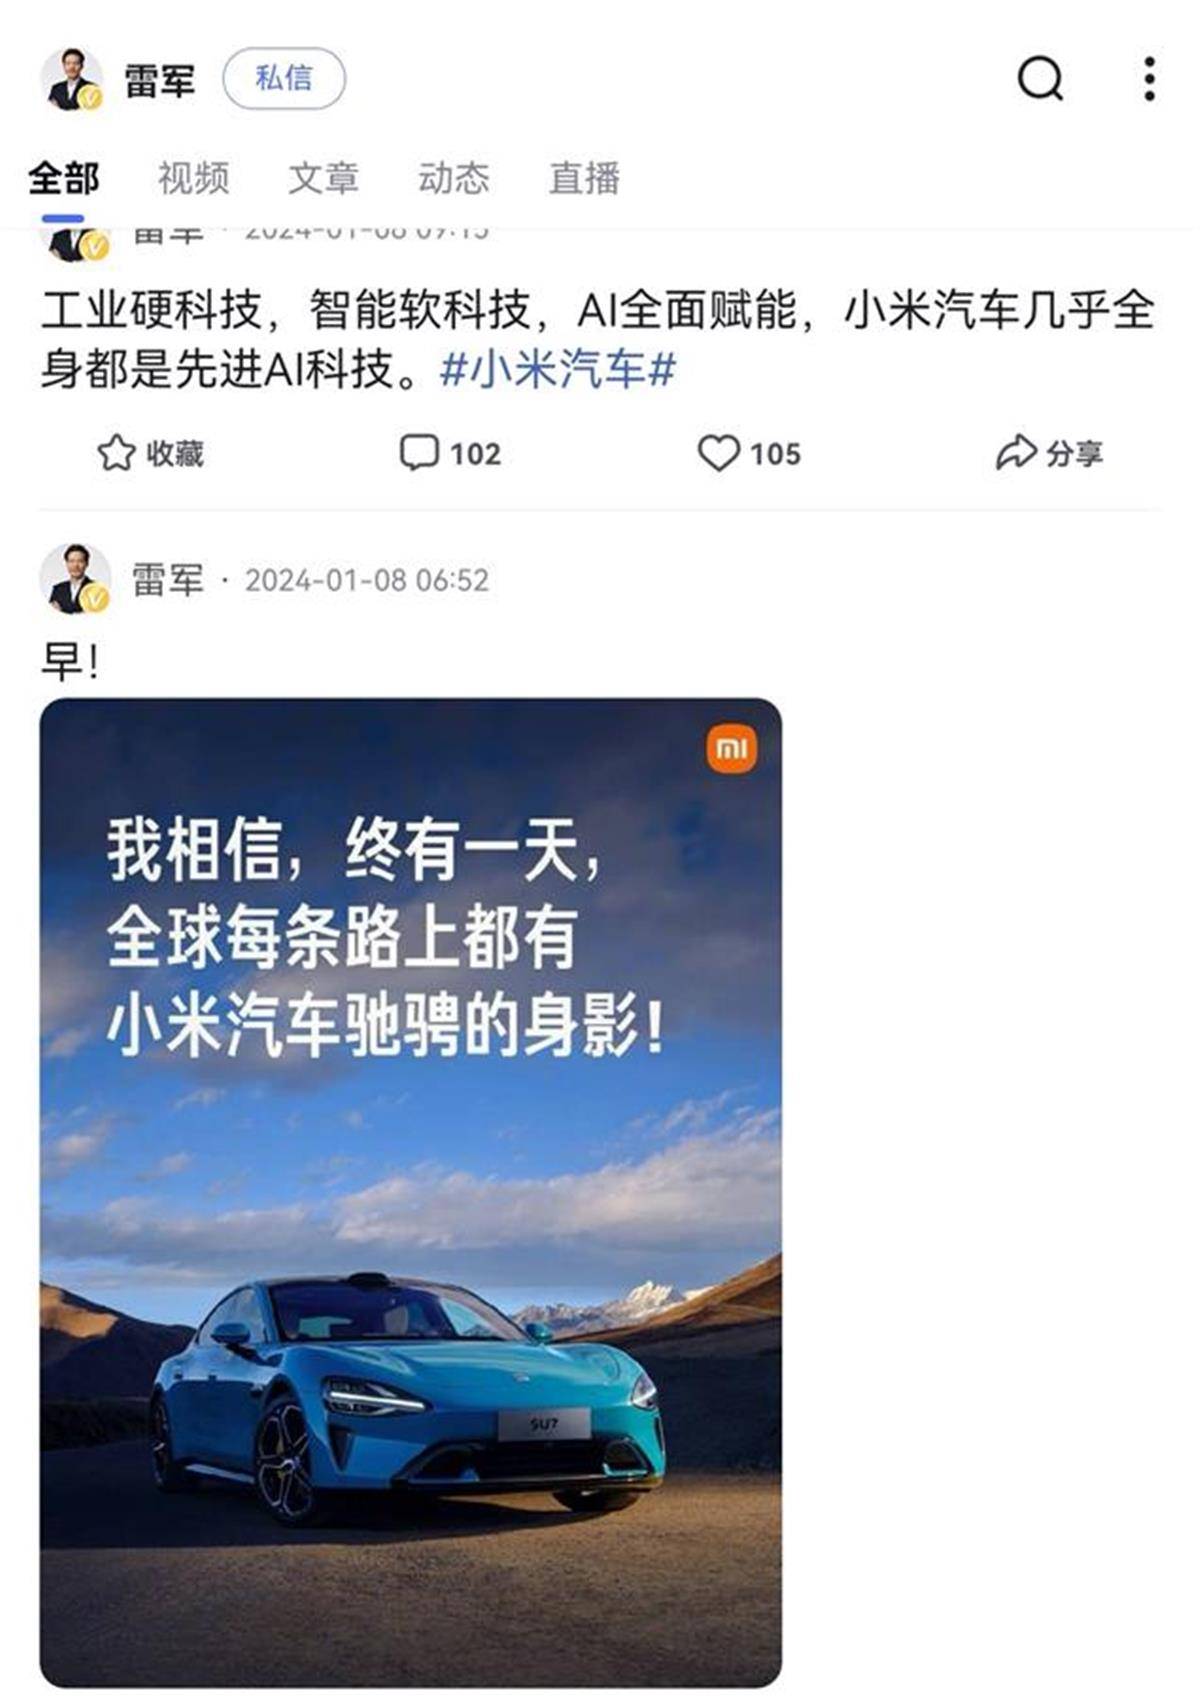The width and height of the screenshot is (1200, 1701).
Task: Tap the orange Mi logo on the poster
Action: click(x=732, y=748)
